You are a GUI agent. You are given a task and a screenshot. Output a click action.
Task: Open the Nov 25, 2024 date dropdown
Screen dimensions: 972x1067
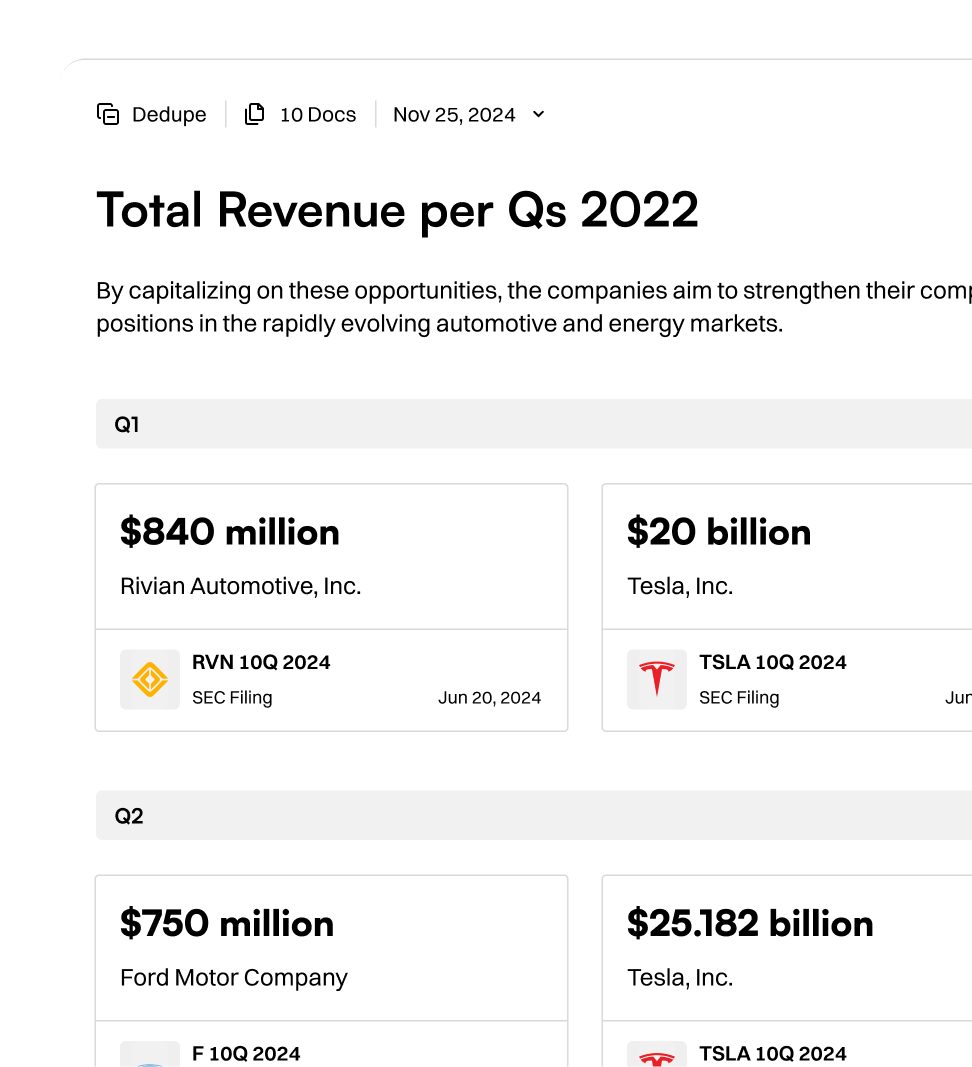coord(538,114)
